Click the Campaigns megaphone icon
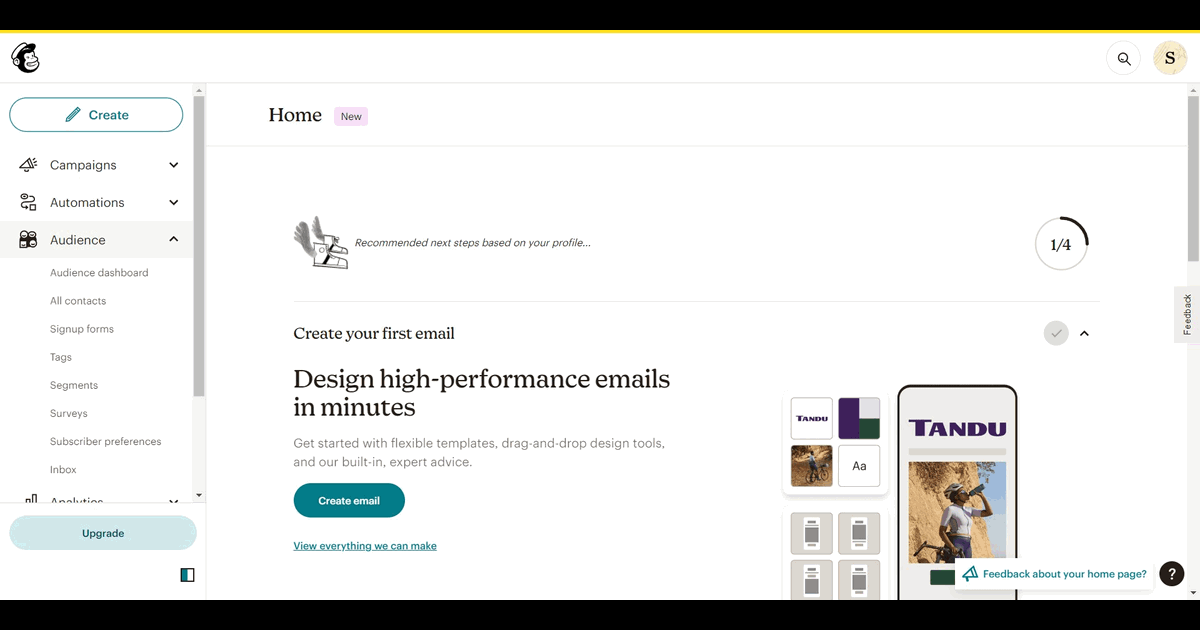The image size is (1200, 630). pos(28,165)
